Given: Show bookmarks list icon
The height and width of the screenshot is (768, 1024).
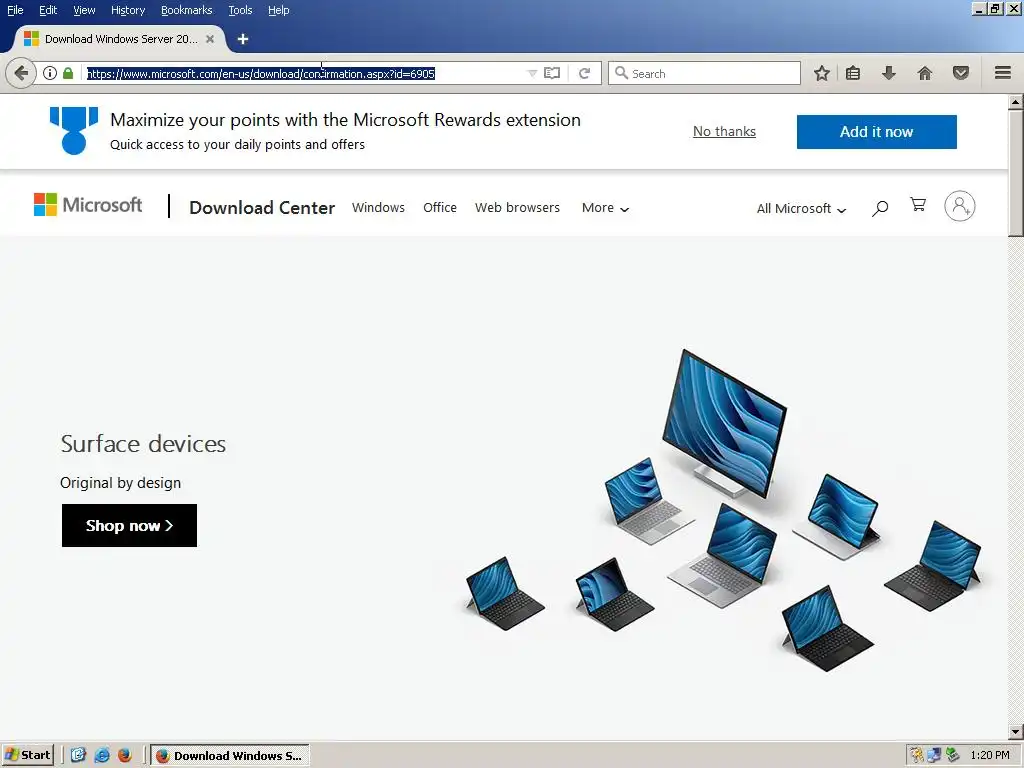Looking at the screenshot, I should (853, 73).
